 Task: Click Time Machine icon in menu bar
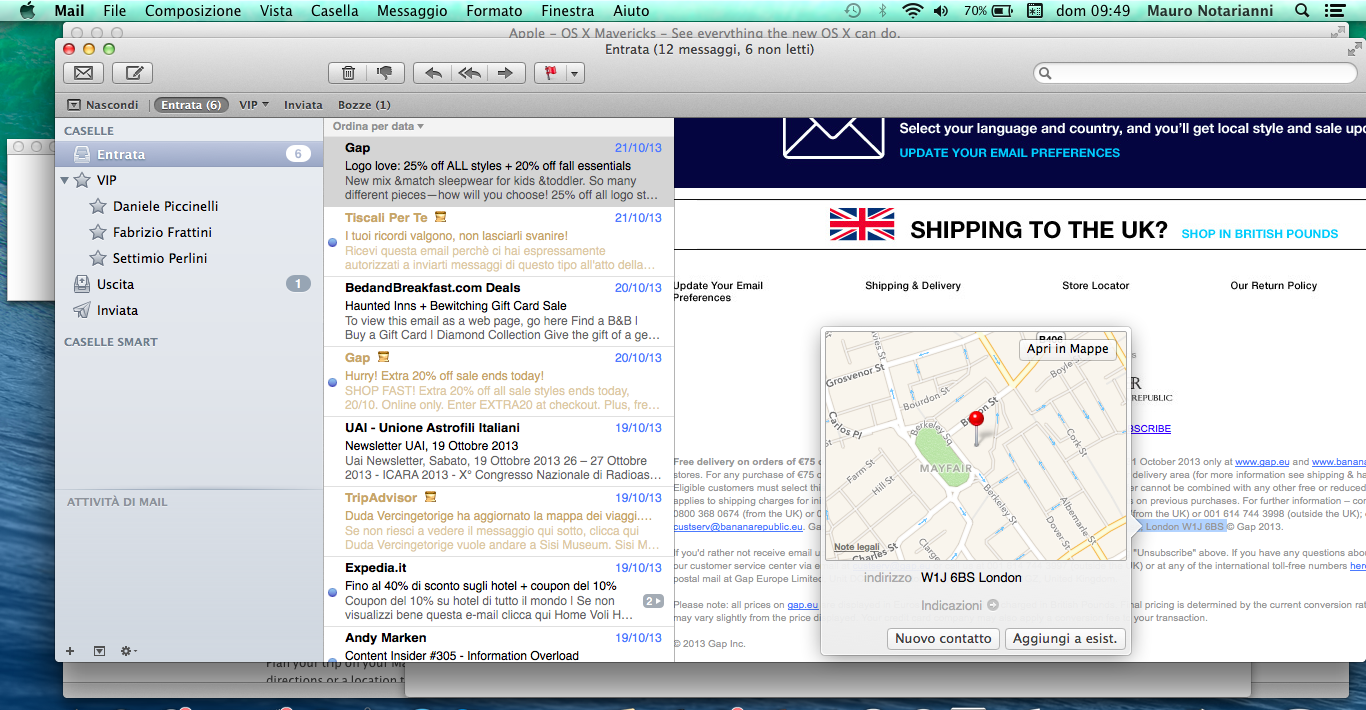pyautogui.click(x=852, y=11)
